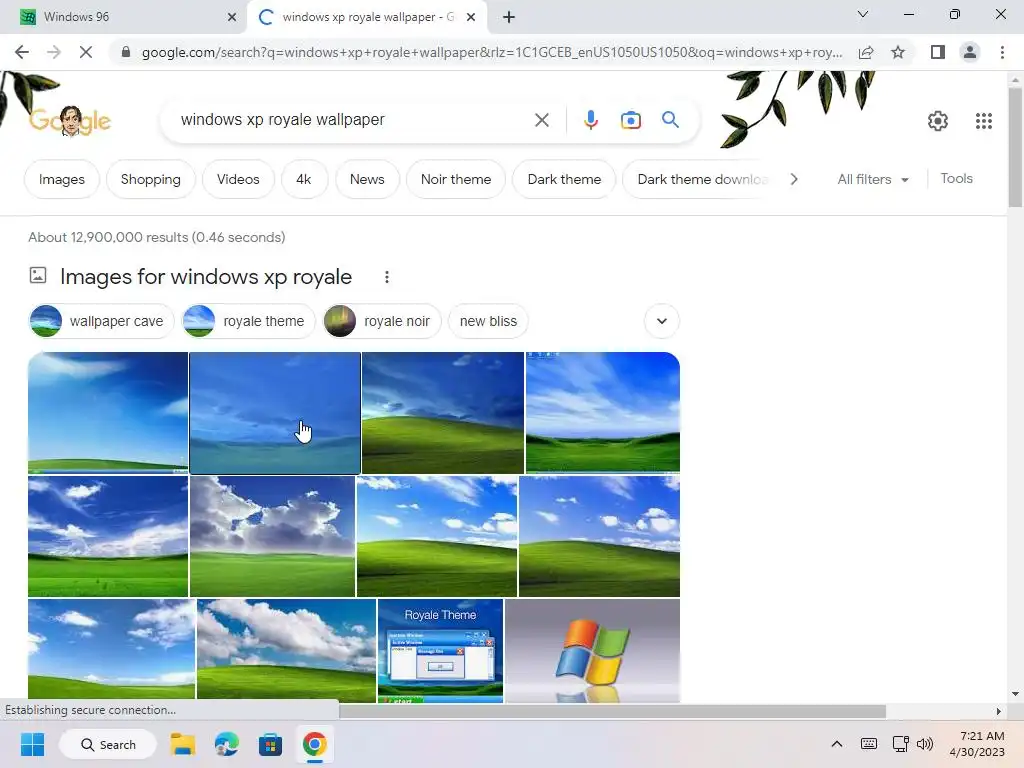Click the touch keyboard tray icon
The image size is (1024, 768).
pos(869,744)
